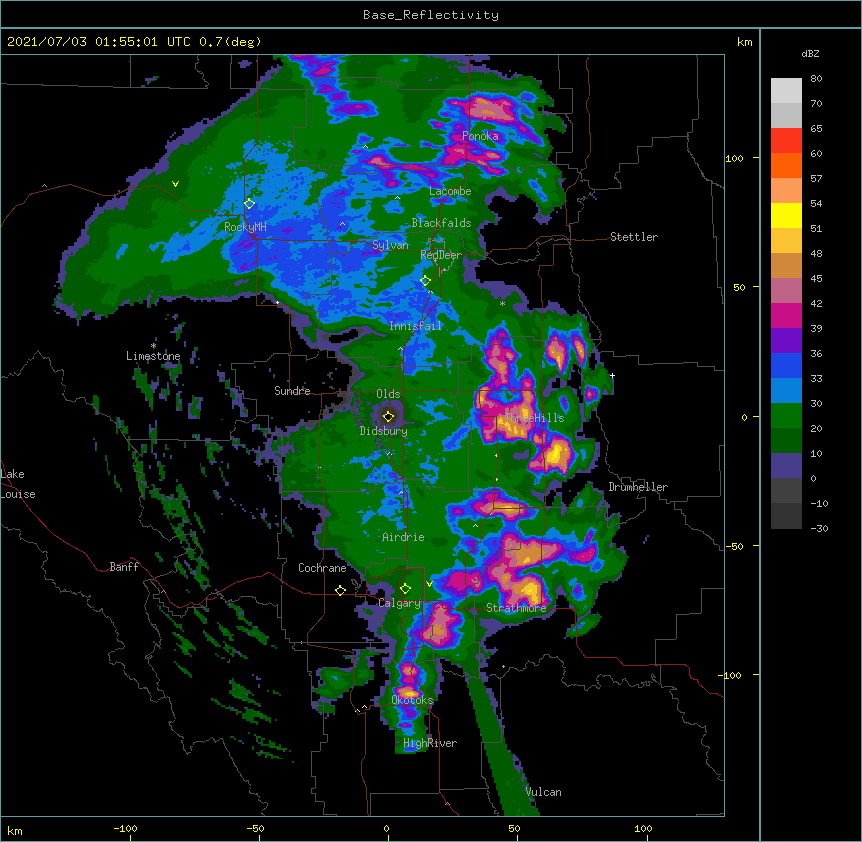Select the ThreeHills label
Image resolution: width=862 pixels, height=842 pixels.
(534, 418)
